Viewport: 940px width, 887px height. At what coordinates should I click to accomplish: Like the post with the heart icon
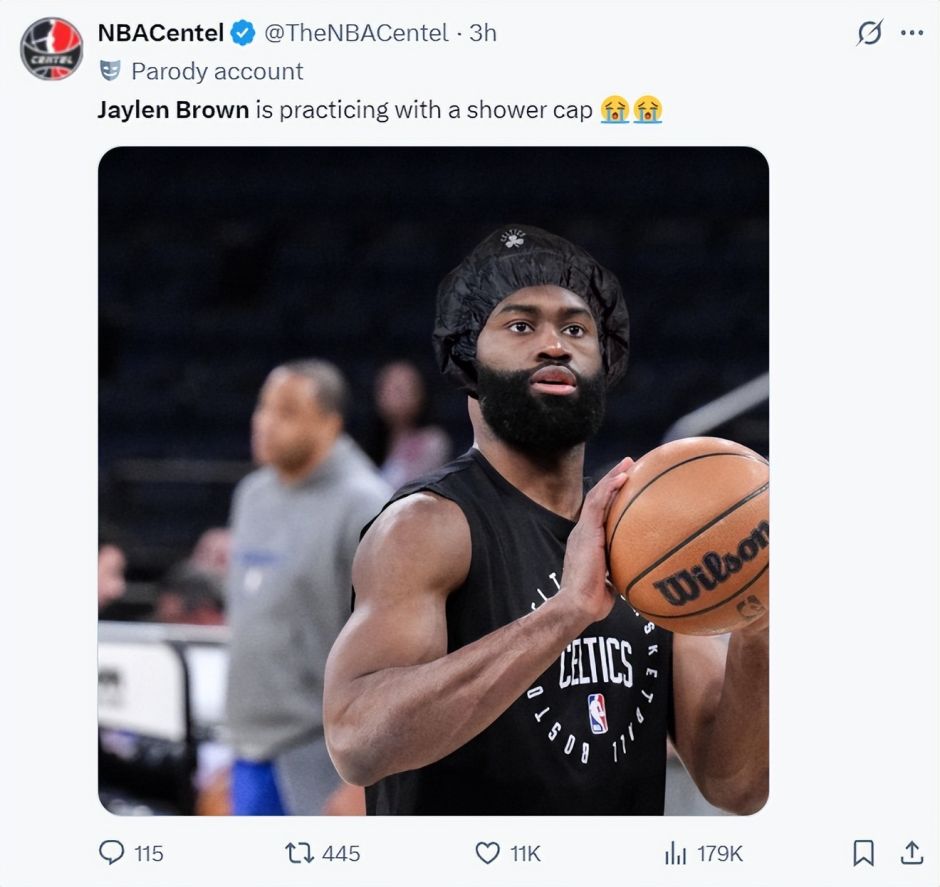click(487, 853)
